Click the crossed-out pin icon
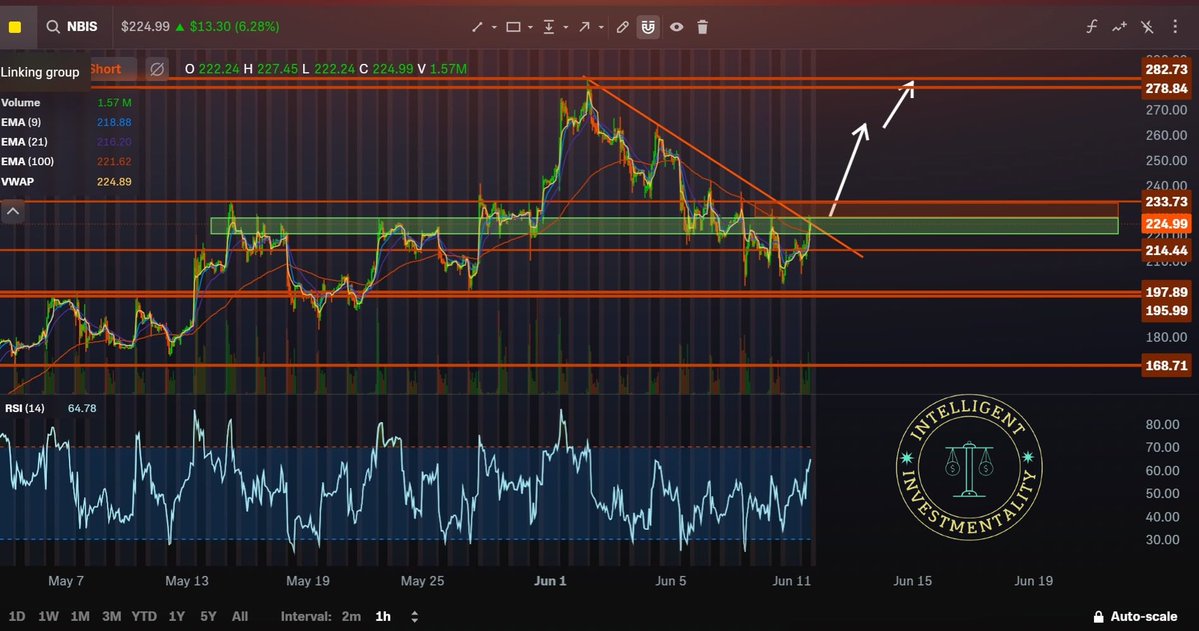The height and width of the screenshot is (631, 1199). click(1147, 27)
